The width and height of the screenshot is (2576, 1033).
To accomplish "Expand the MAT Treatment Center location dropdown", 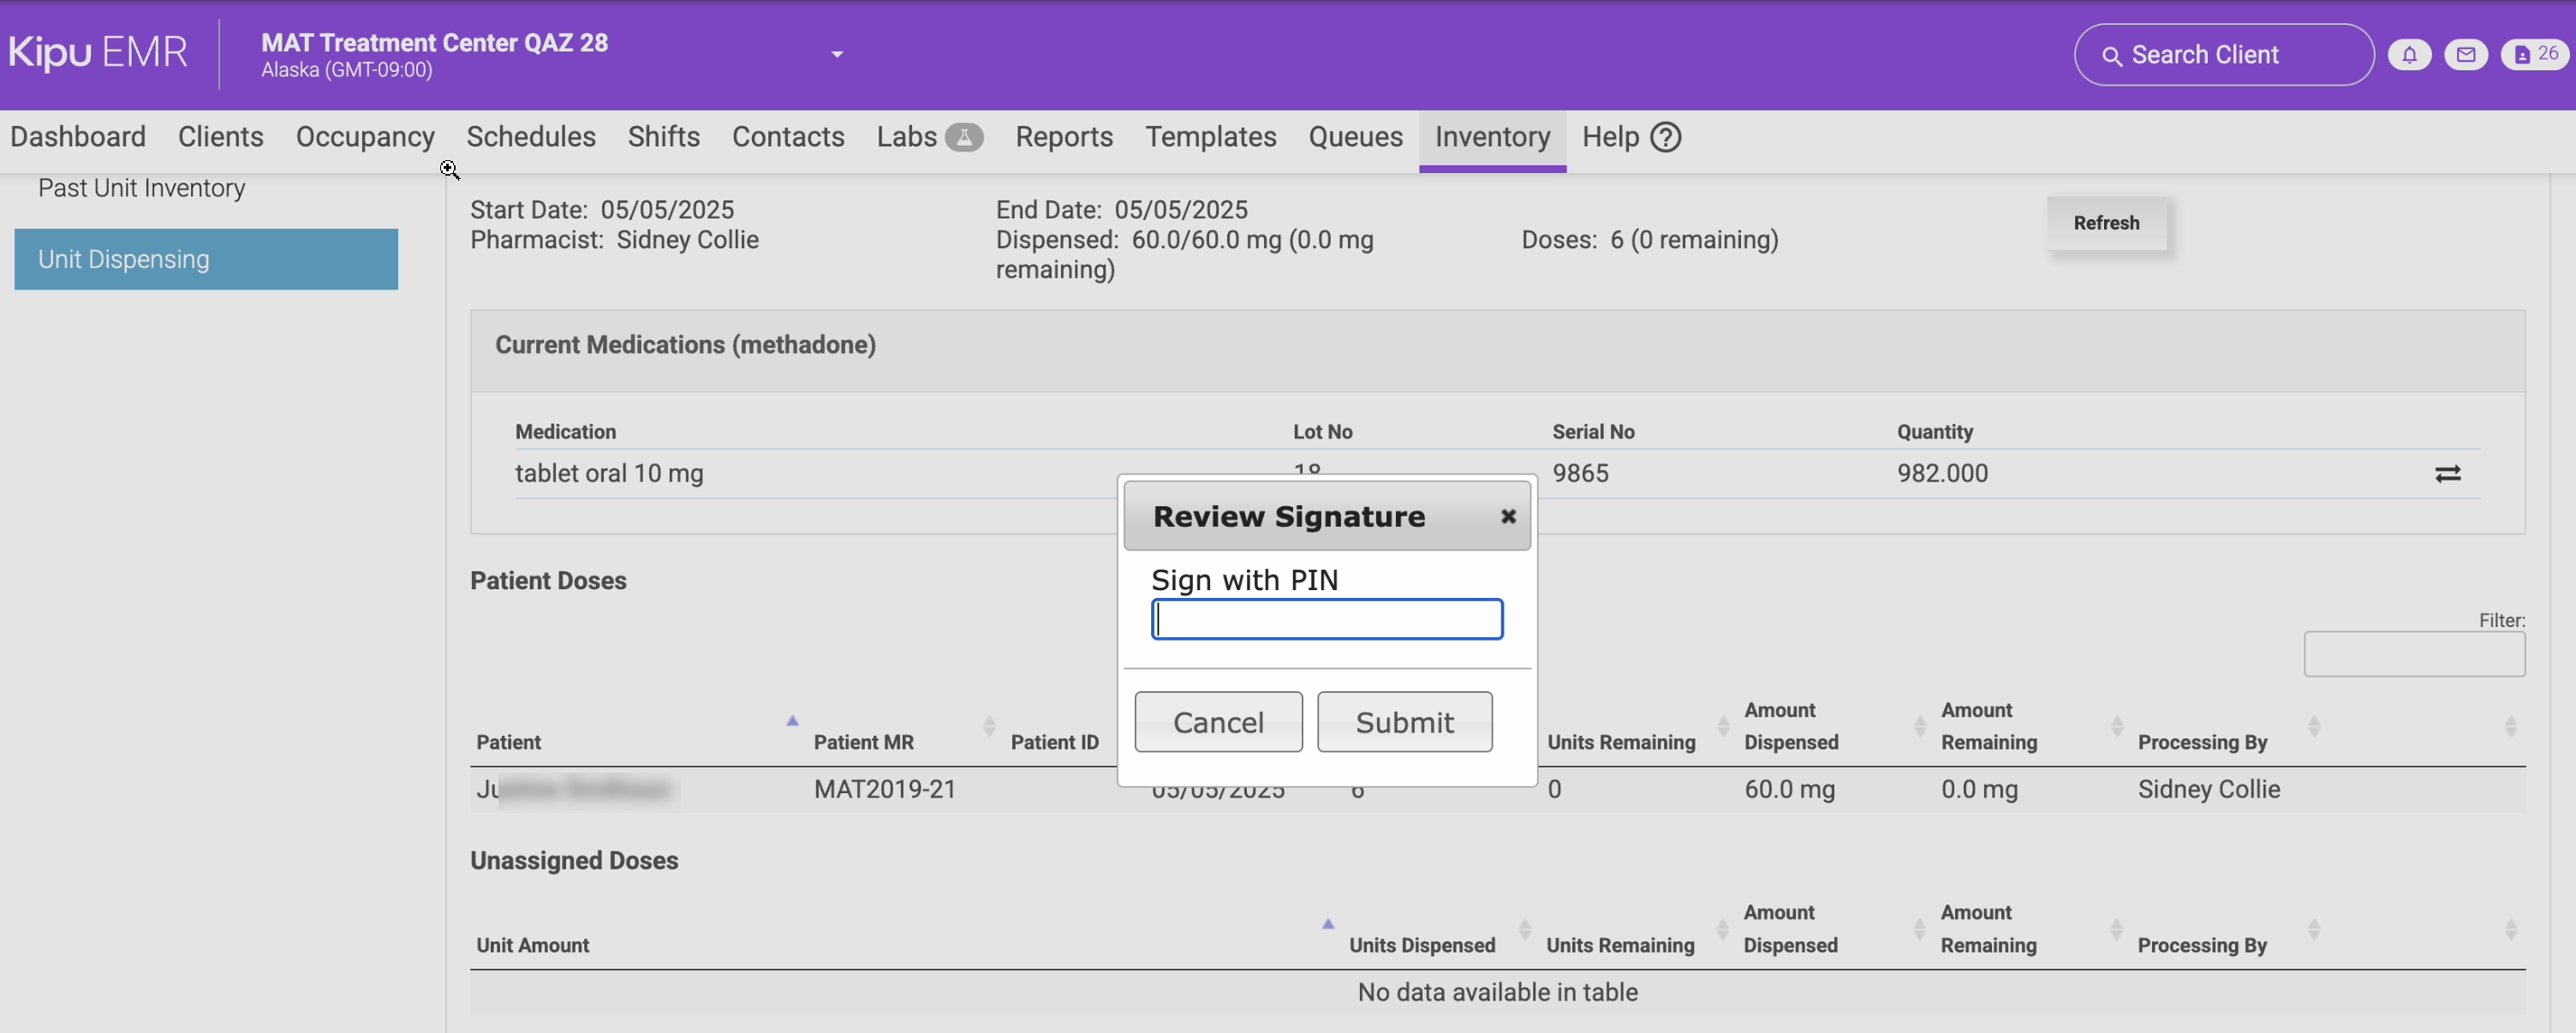I will pyautogui.click(x=837, y=55).
